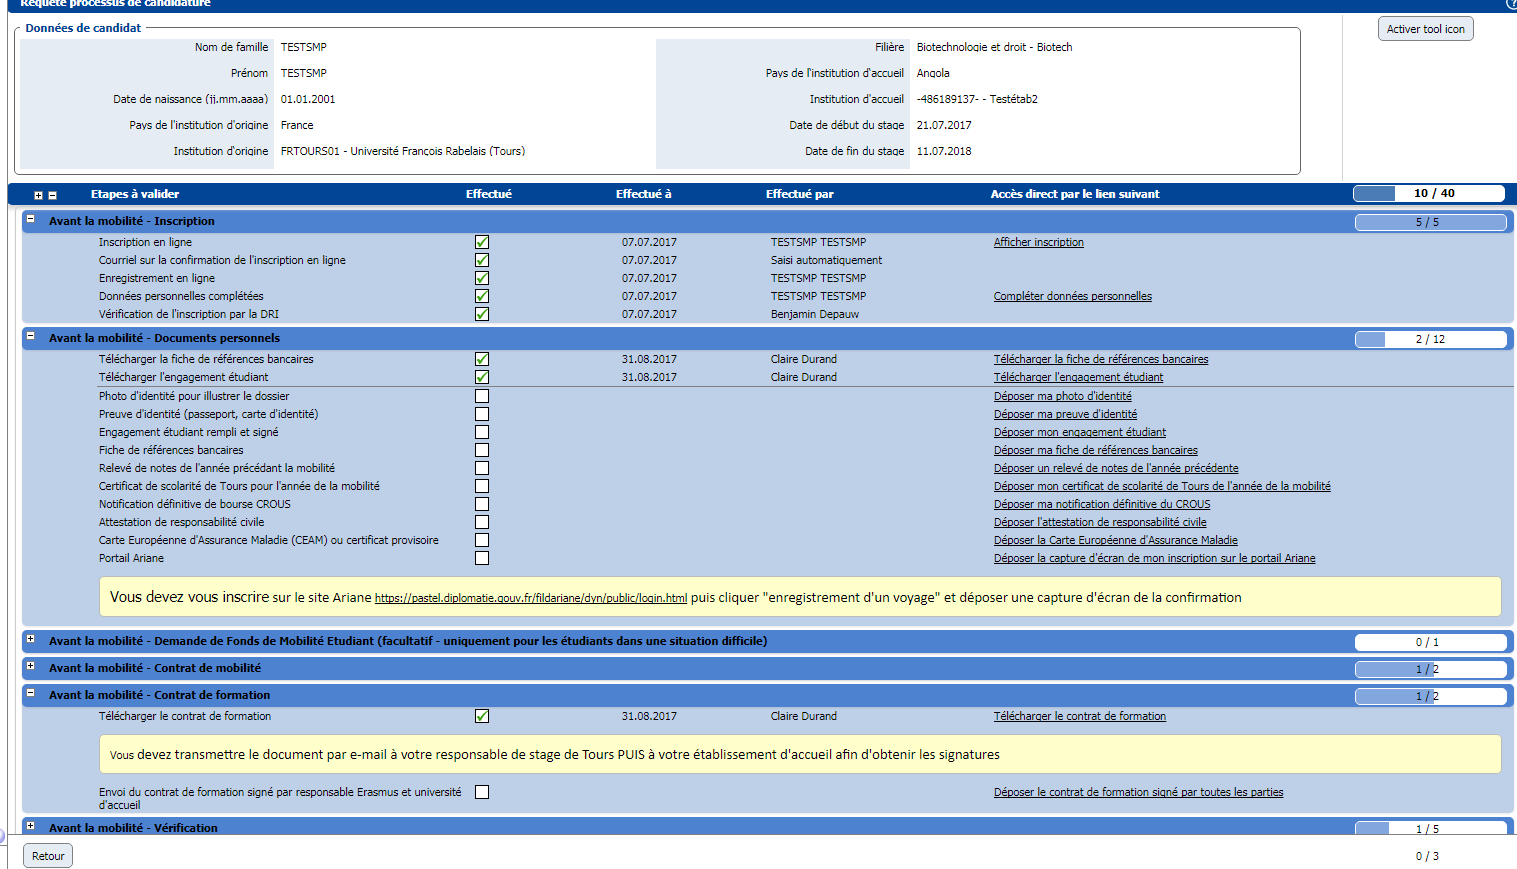Collapse the 'Contrat de formation' section
This screenshot has height=869, width=1517.
pos(31,693)
